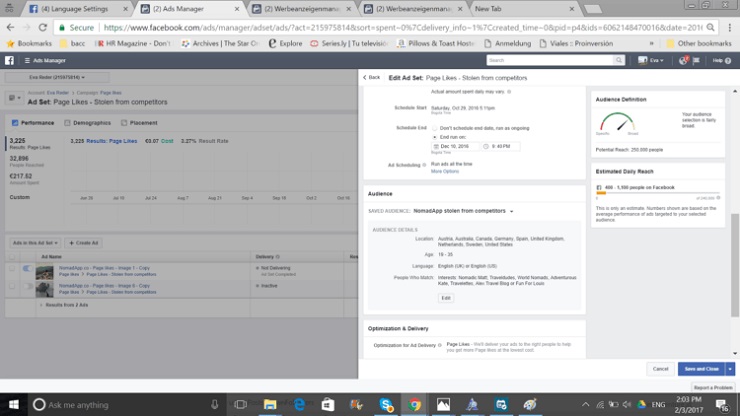Open Task View in the taskbar
This screenshot has height=416, width=740.
(x=241, y=405)
